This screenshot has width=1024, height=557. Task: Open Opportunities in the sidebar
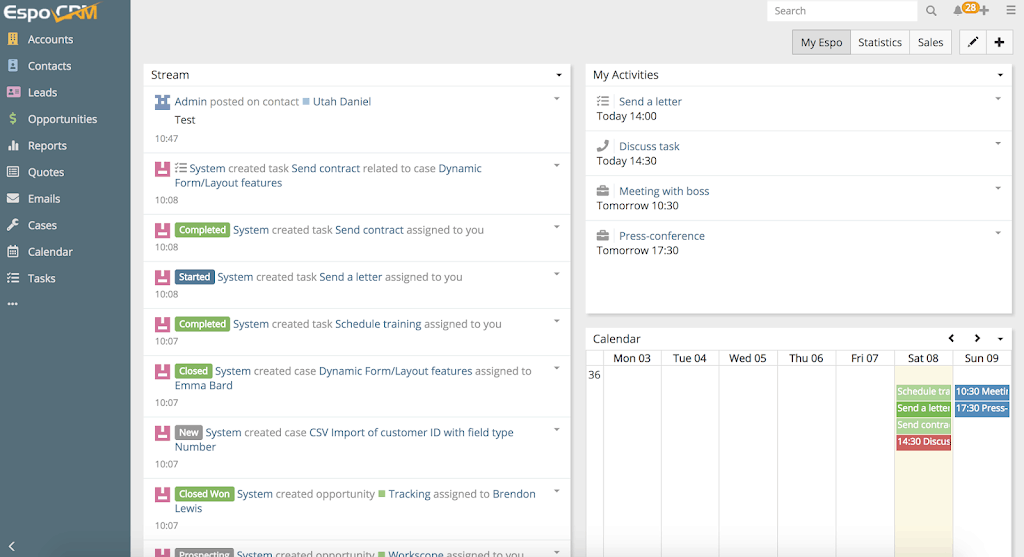[x=62, y=119]
